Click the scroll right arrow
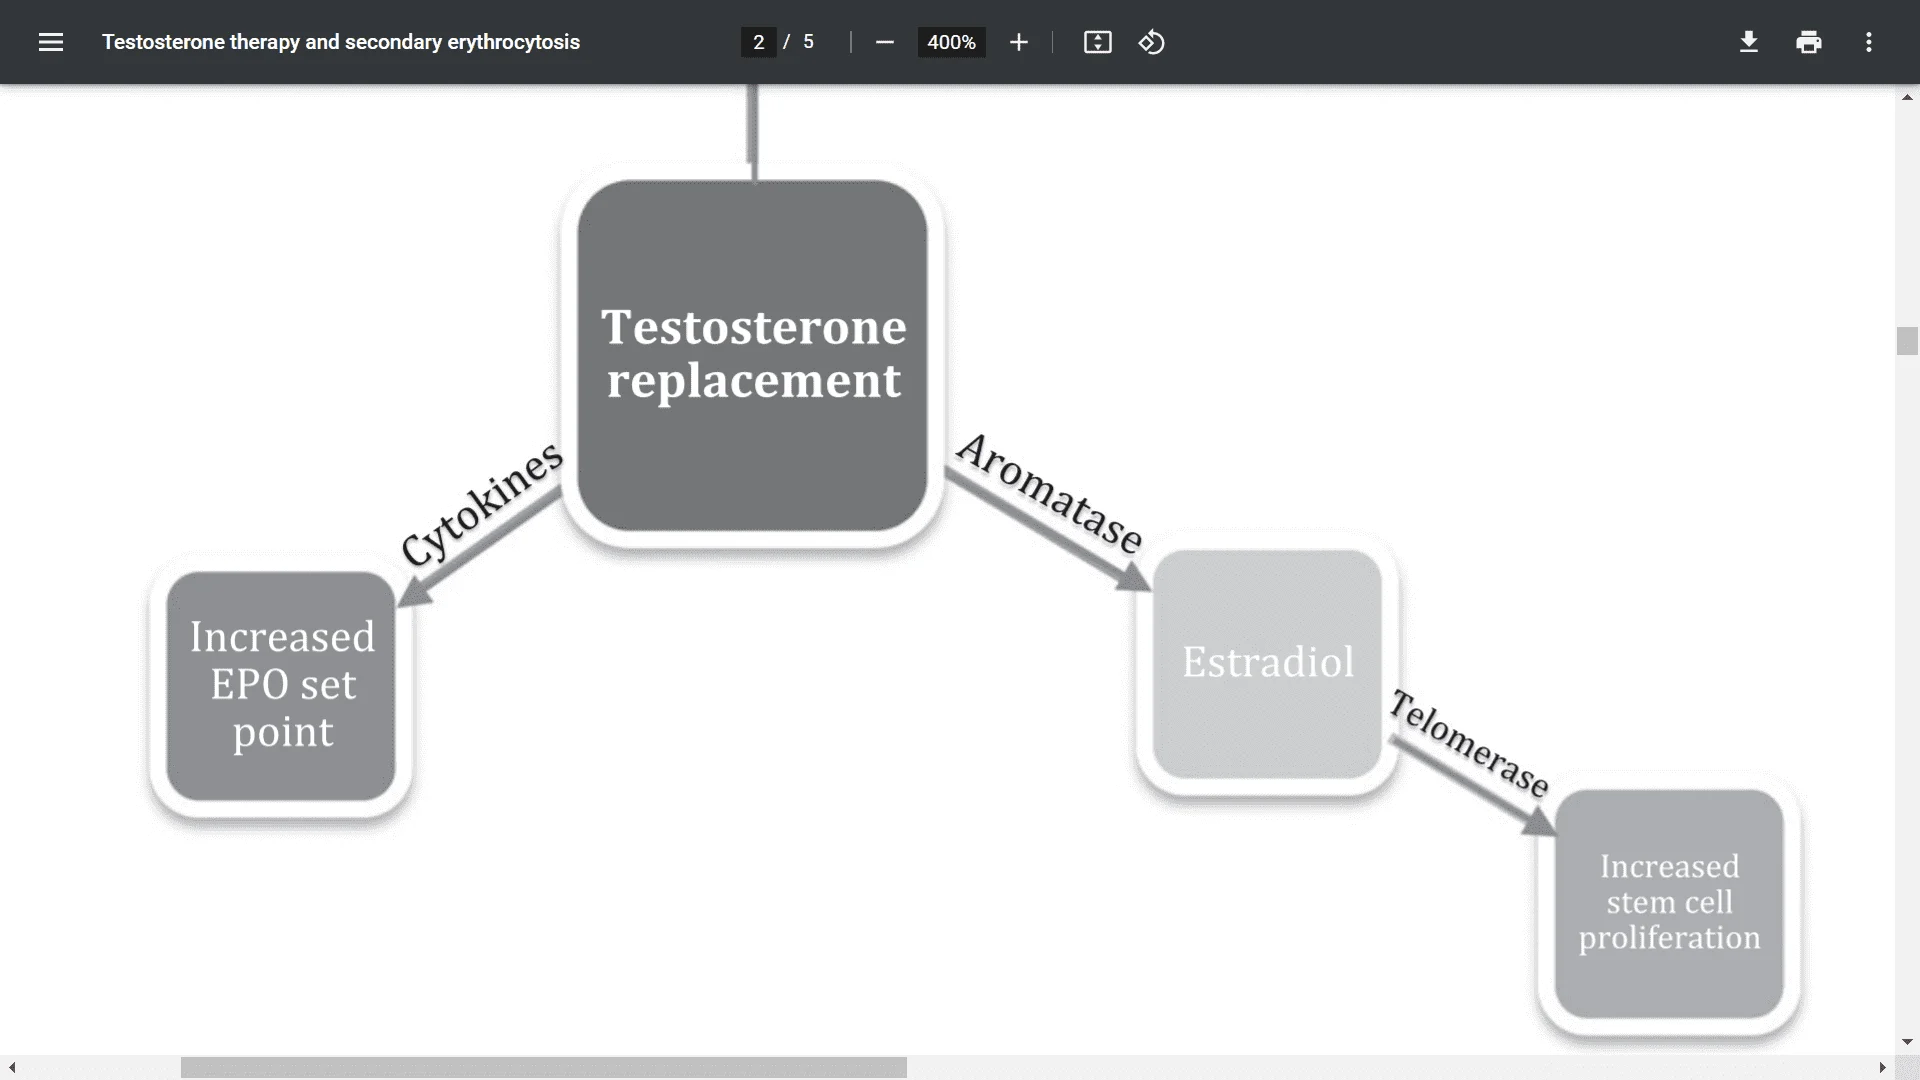Screen dimensions: 1920x1080 pyautogui.click(x=1882, y=1067)
